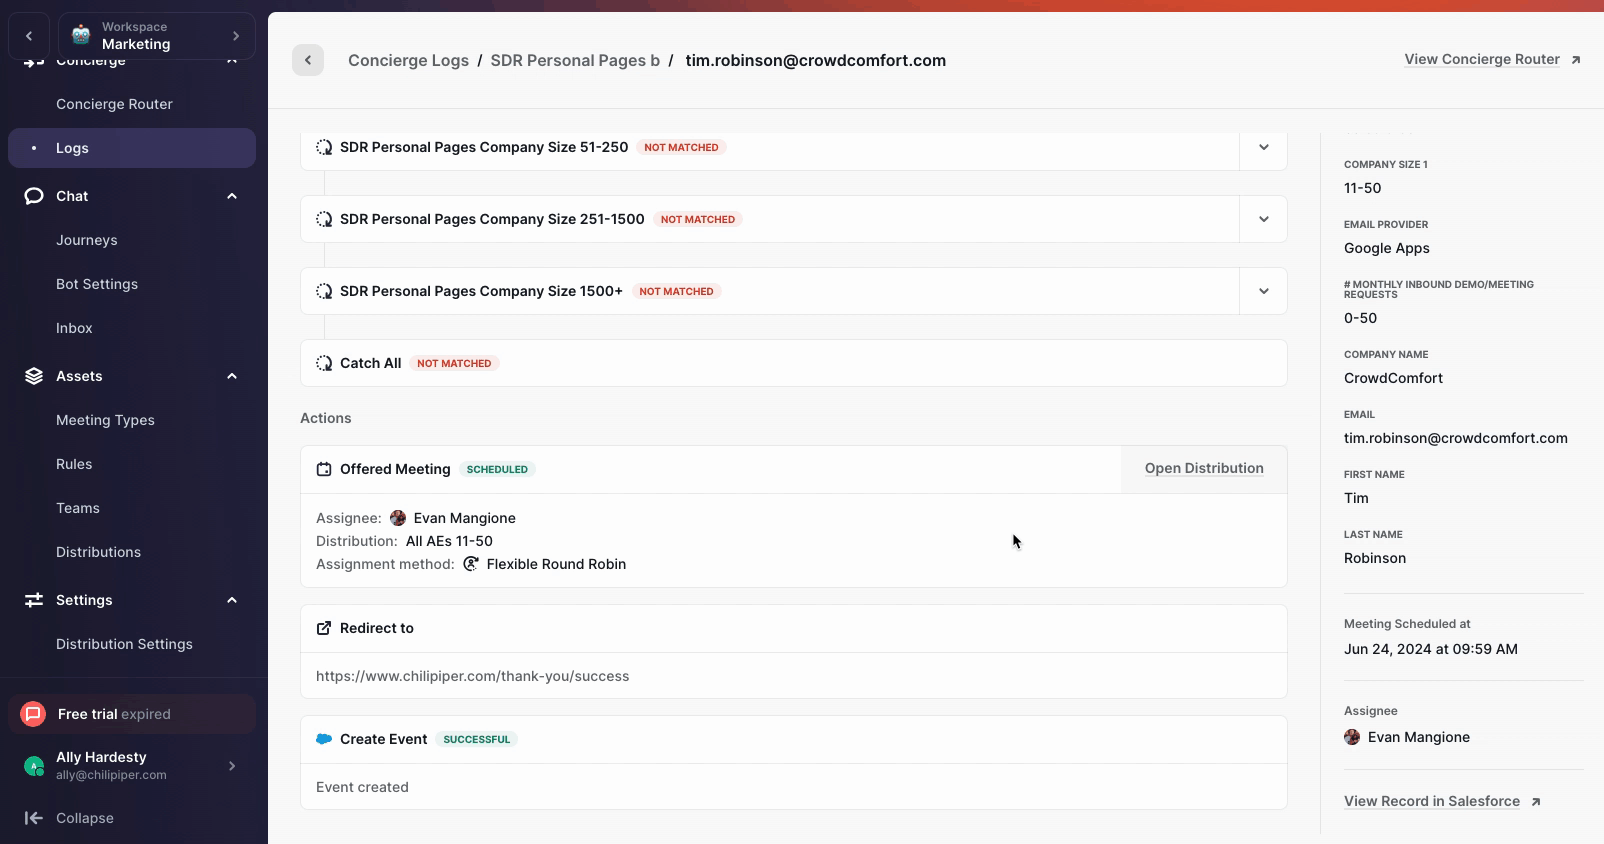This screenshot has width=1604, height=844.
Task: Click the Event created text
Action: click(362, 787)
